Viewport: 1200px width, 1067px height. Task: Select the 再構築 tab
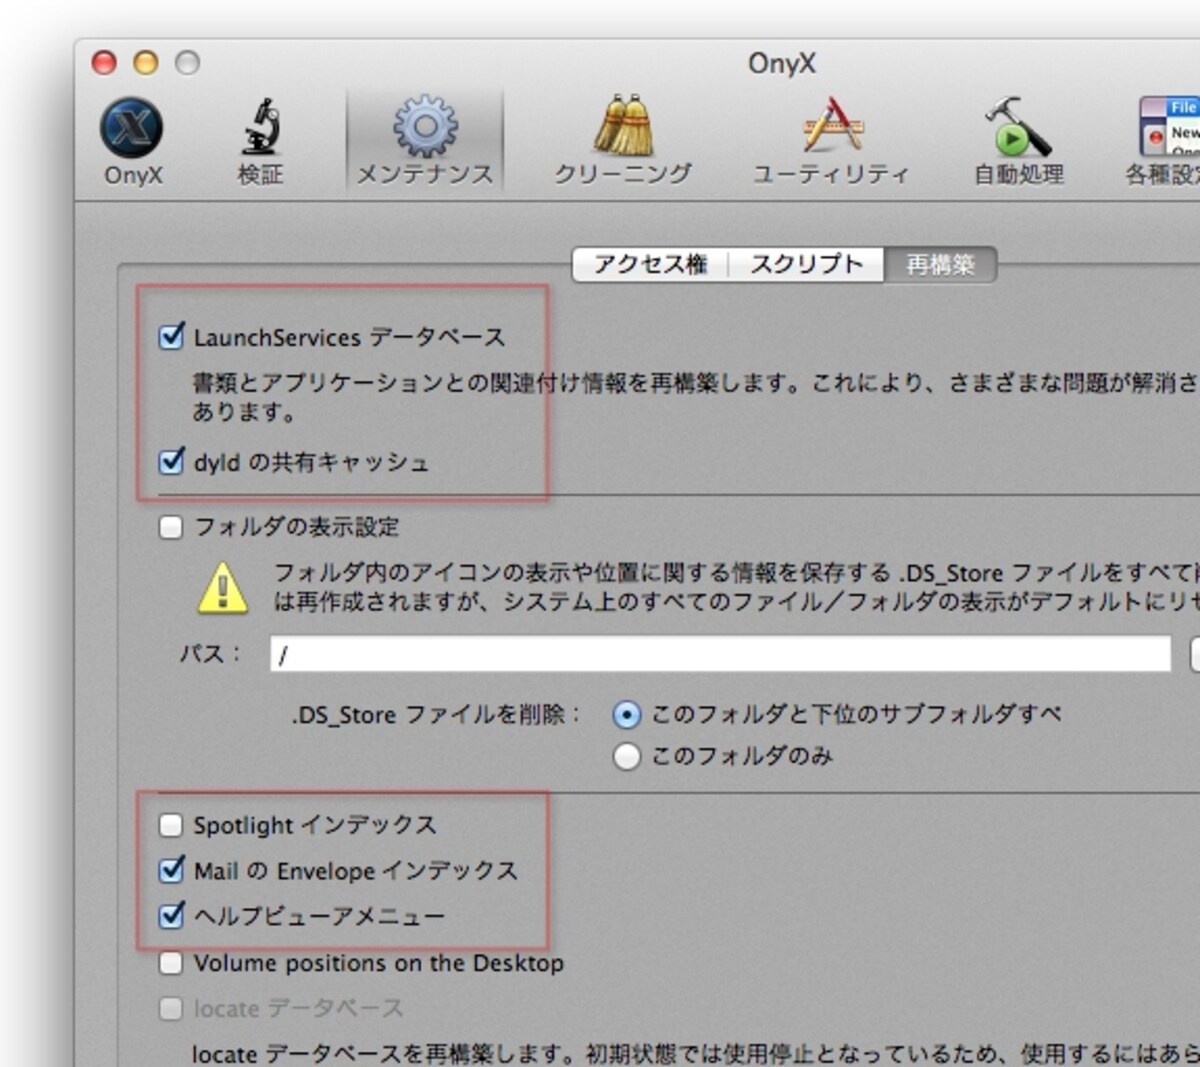pyautogui.click(x=940, y=265)
